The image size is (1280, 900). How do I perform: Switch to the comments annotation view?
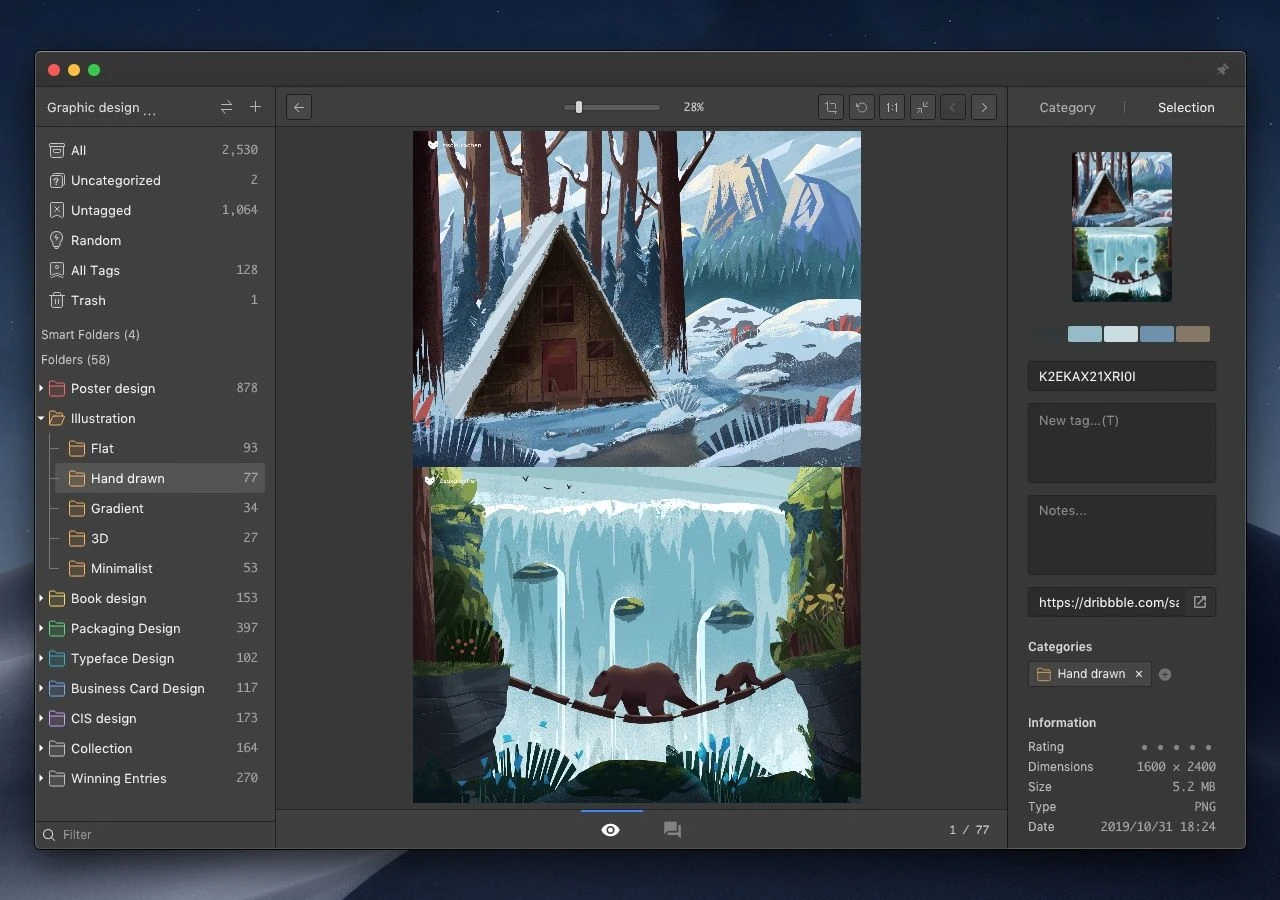pyautogui.click(x=672, y=830)
